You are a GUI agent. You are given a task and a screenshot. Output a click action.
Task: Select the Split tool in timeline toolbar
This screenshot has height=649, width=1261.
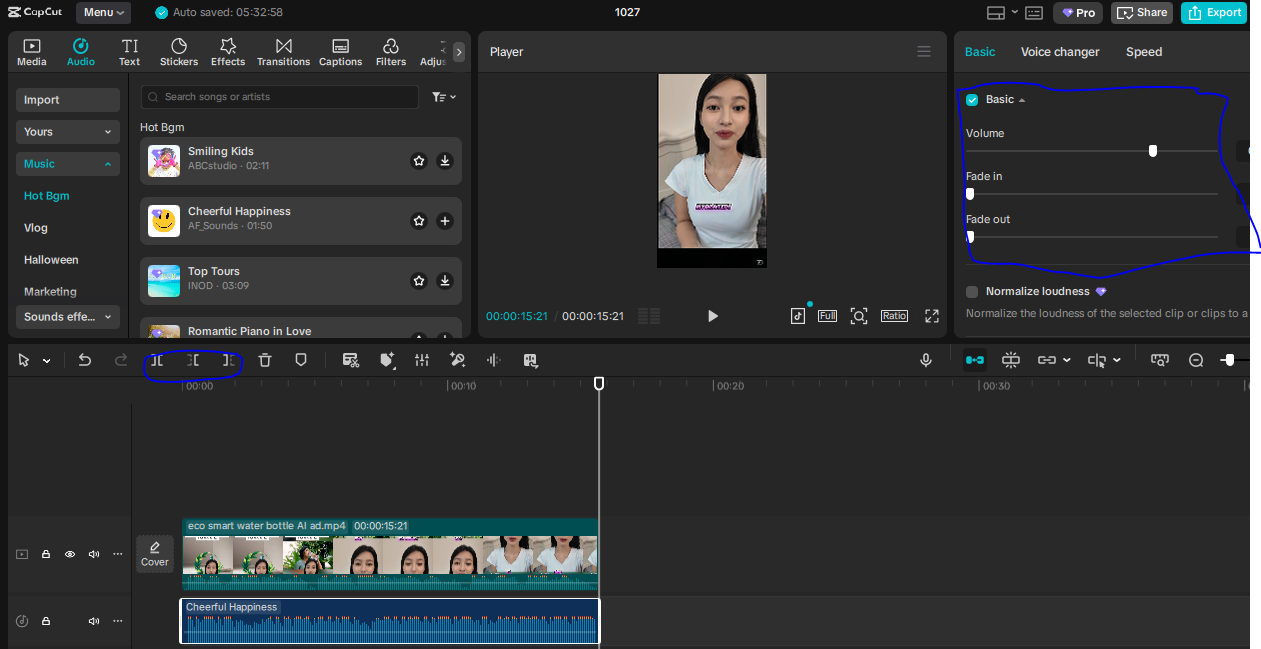click(157, 360)
